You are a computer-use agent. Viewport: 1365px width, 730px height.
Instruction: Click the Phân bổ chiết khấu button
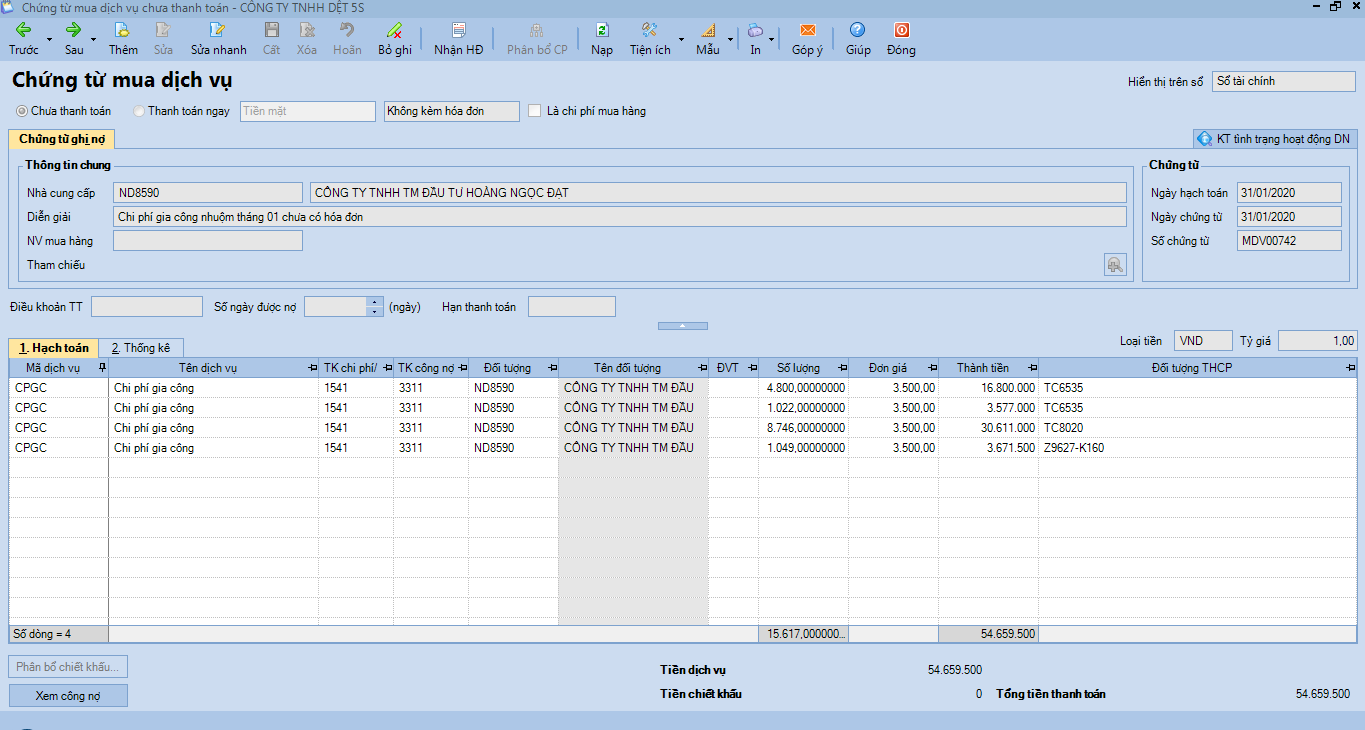point(68,667)
